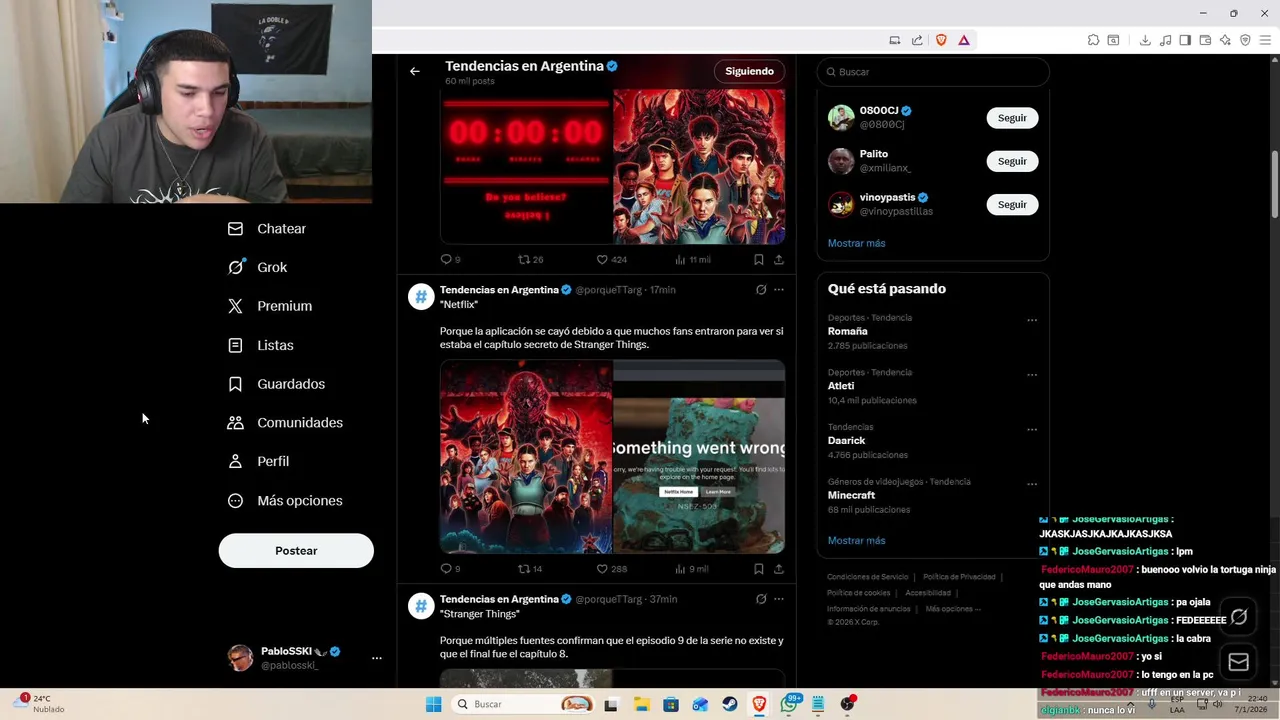The height and width of the screenshot is (720, 1280).
Task: Open PabloSSKI account options dots
Action: tap(377, 658)
